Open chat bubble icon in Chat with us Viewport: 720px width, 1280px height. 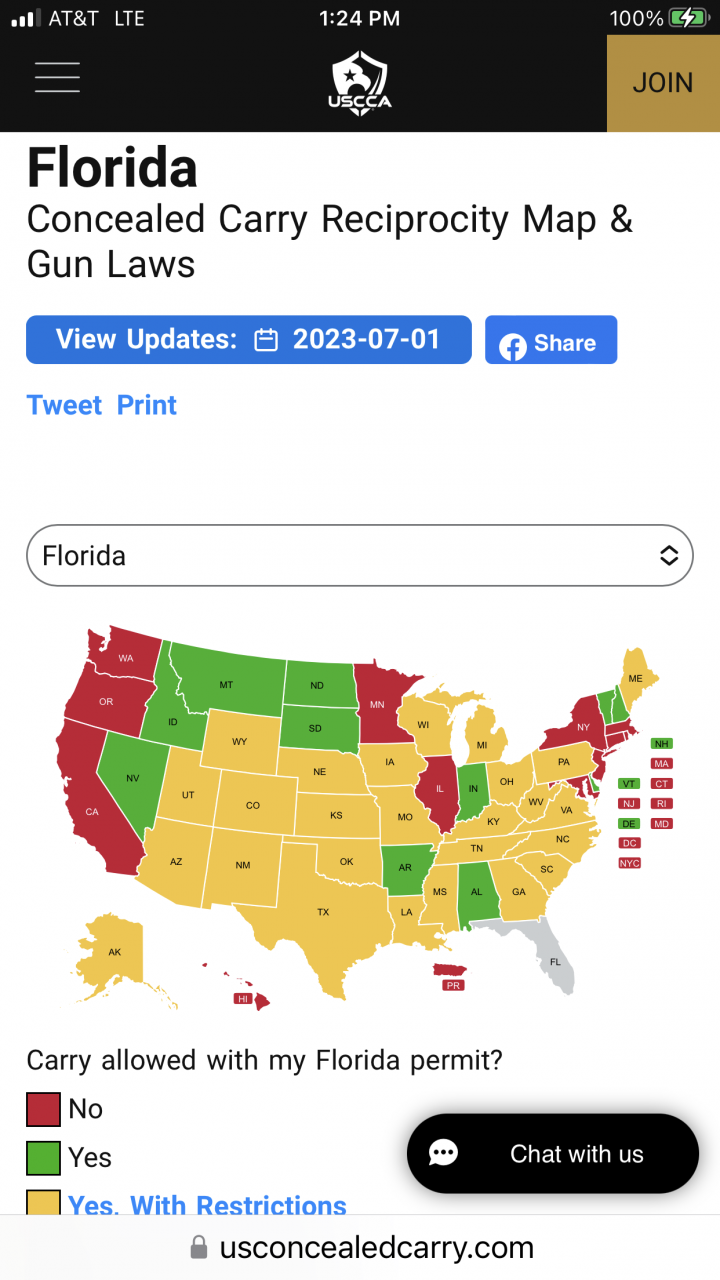(x=443, y=1154)
